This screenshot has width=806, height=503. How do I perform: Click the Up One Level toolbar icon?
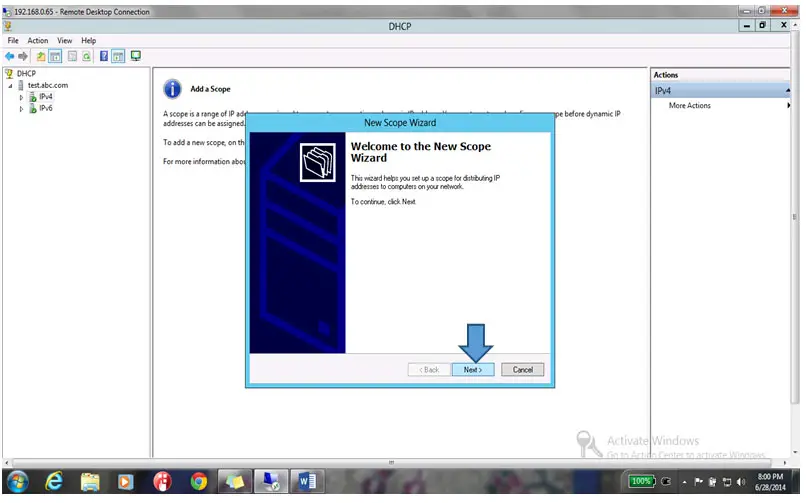click(x=41, y=56)
